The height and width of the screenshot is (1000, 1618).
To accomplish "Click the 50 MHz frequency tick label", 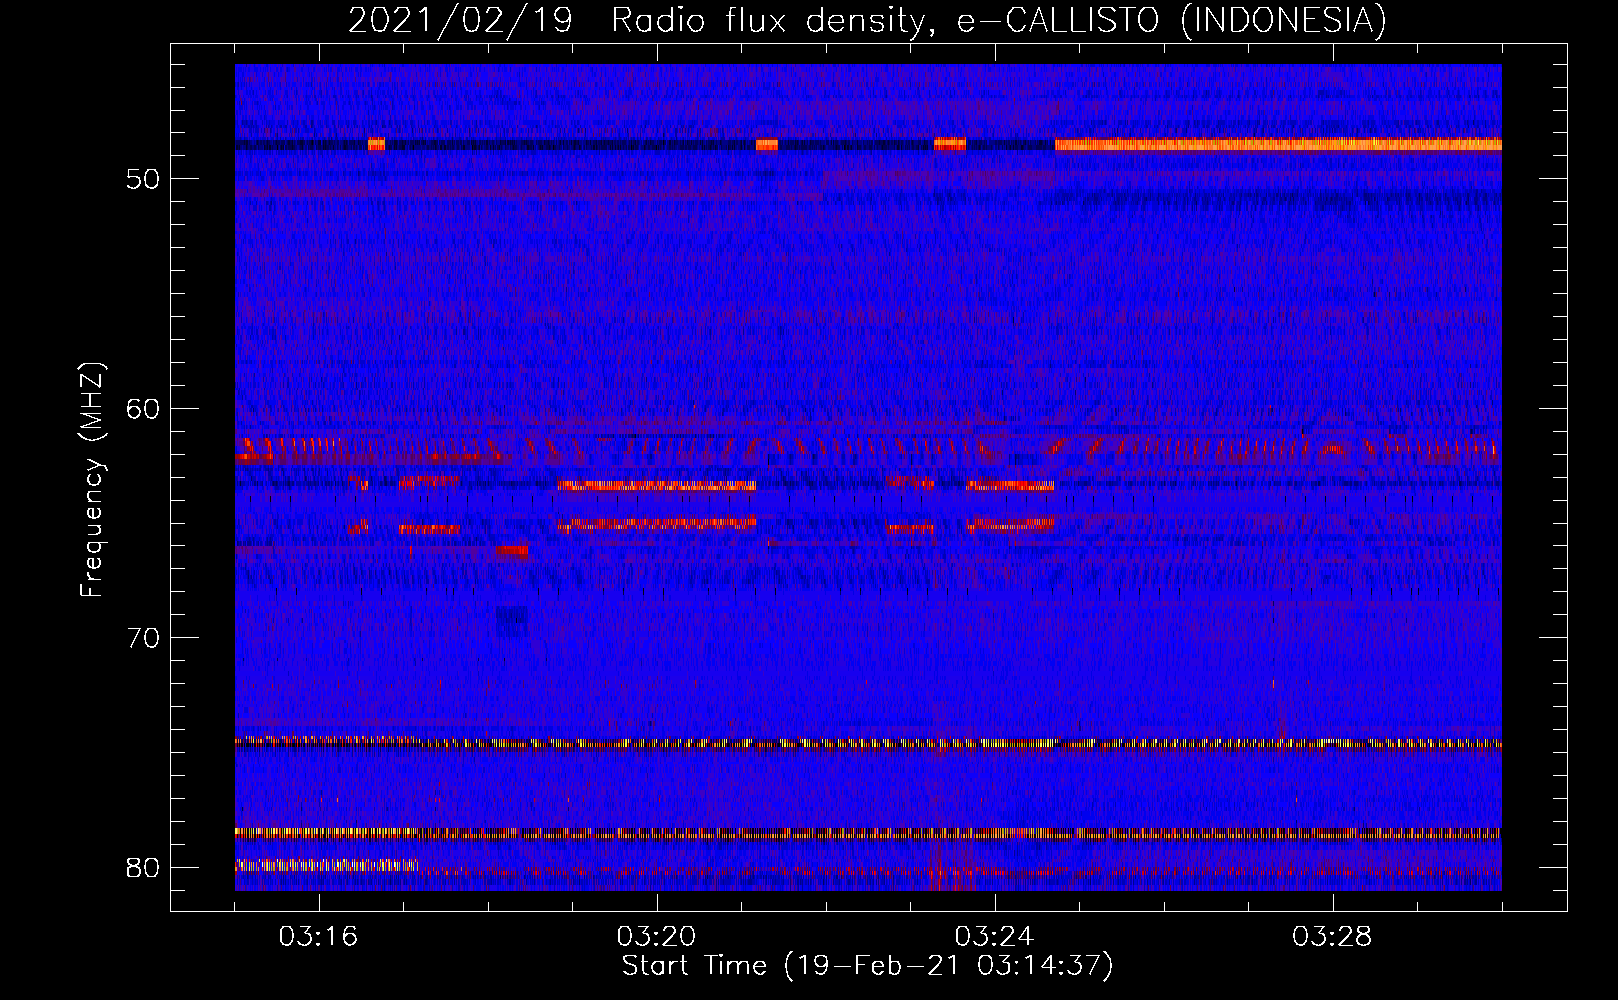I will (143, 180).
